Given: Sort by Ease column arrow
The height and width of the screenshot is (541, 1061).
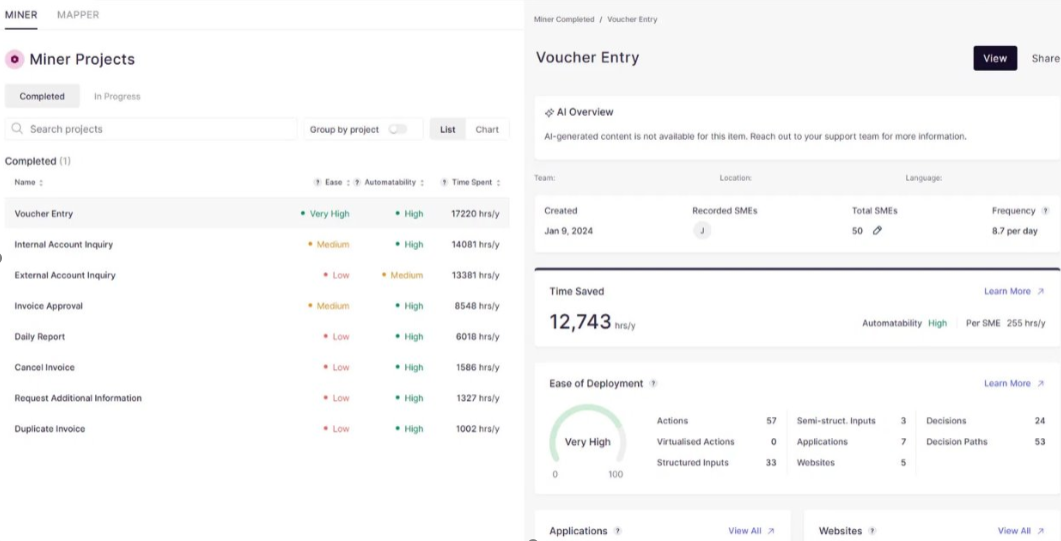Looking at the screenshot, I should point(348,183).
